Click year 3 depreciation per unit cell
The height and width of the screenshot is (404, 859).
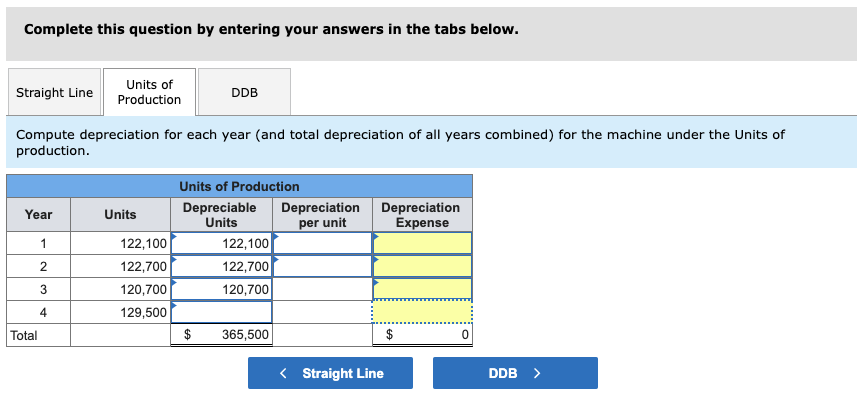pos(322,289)
